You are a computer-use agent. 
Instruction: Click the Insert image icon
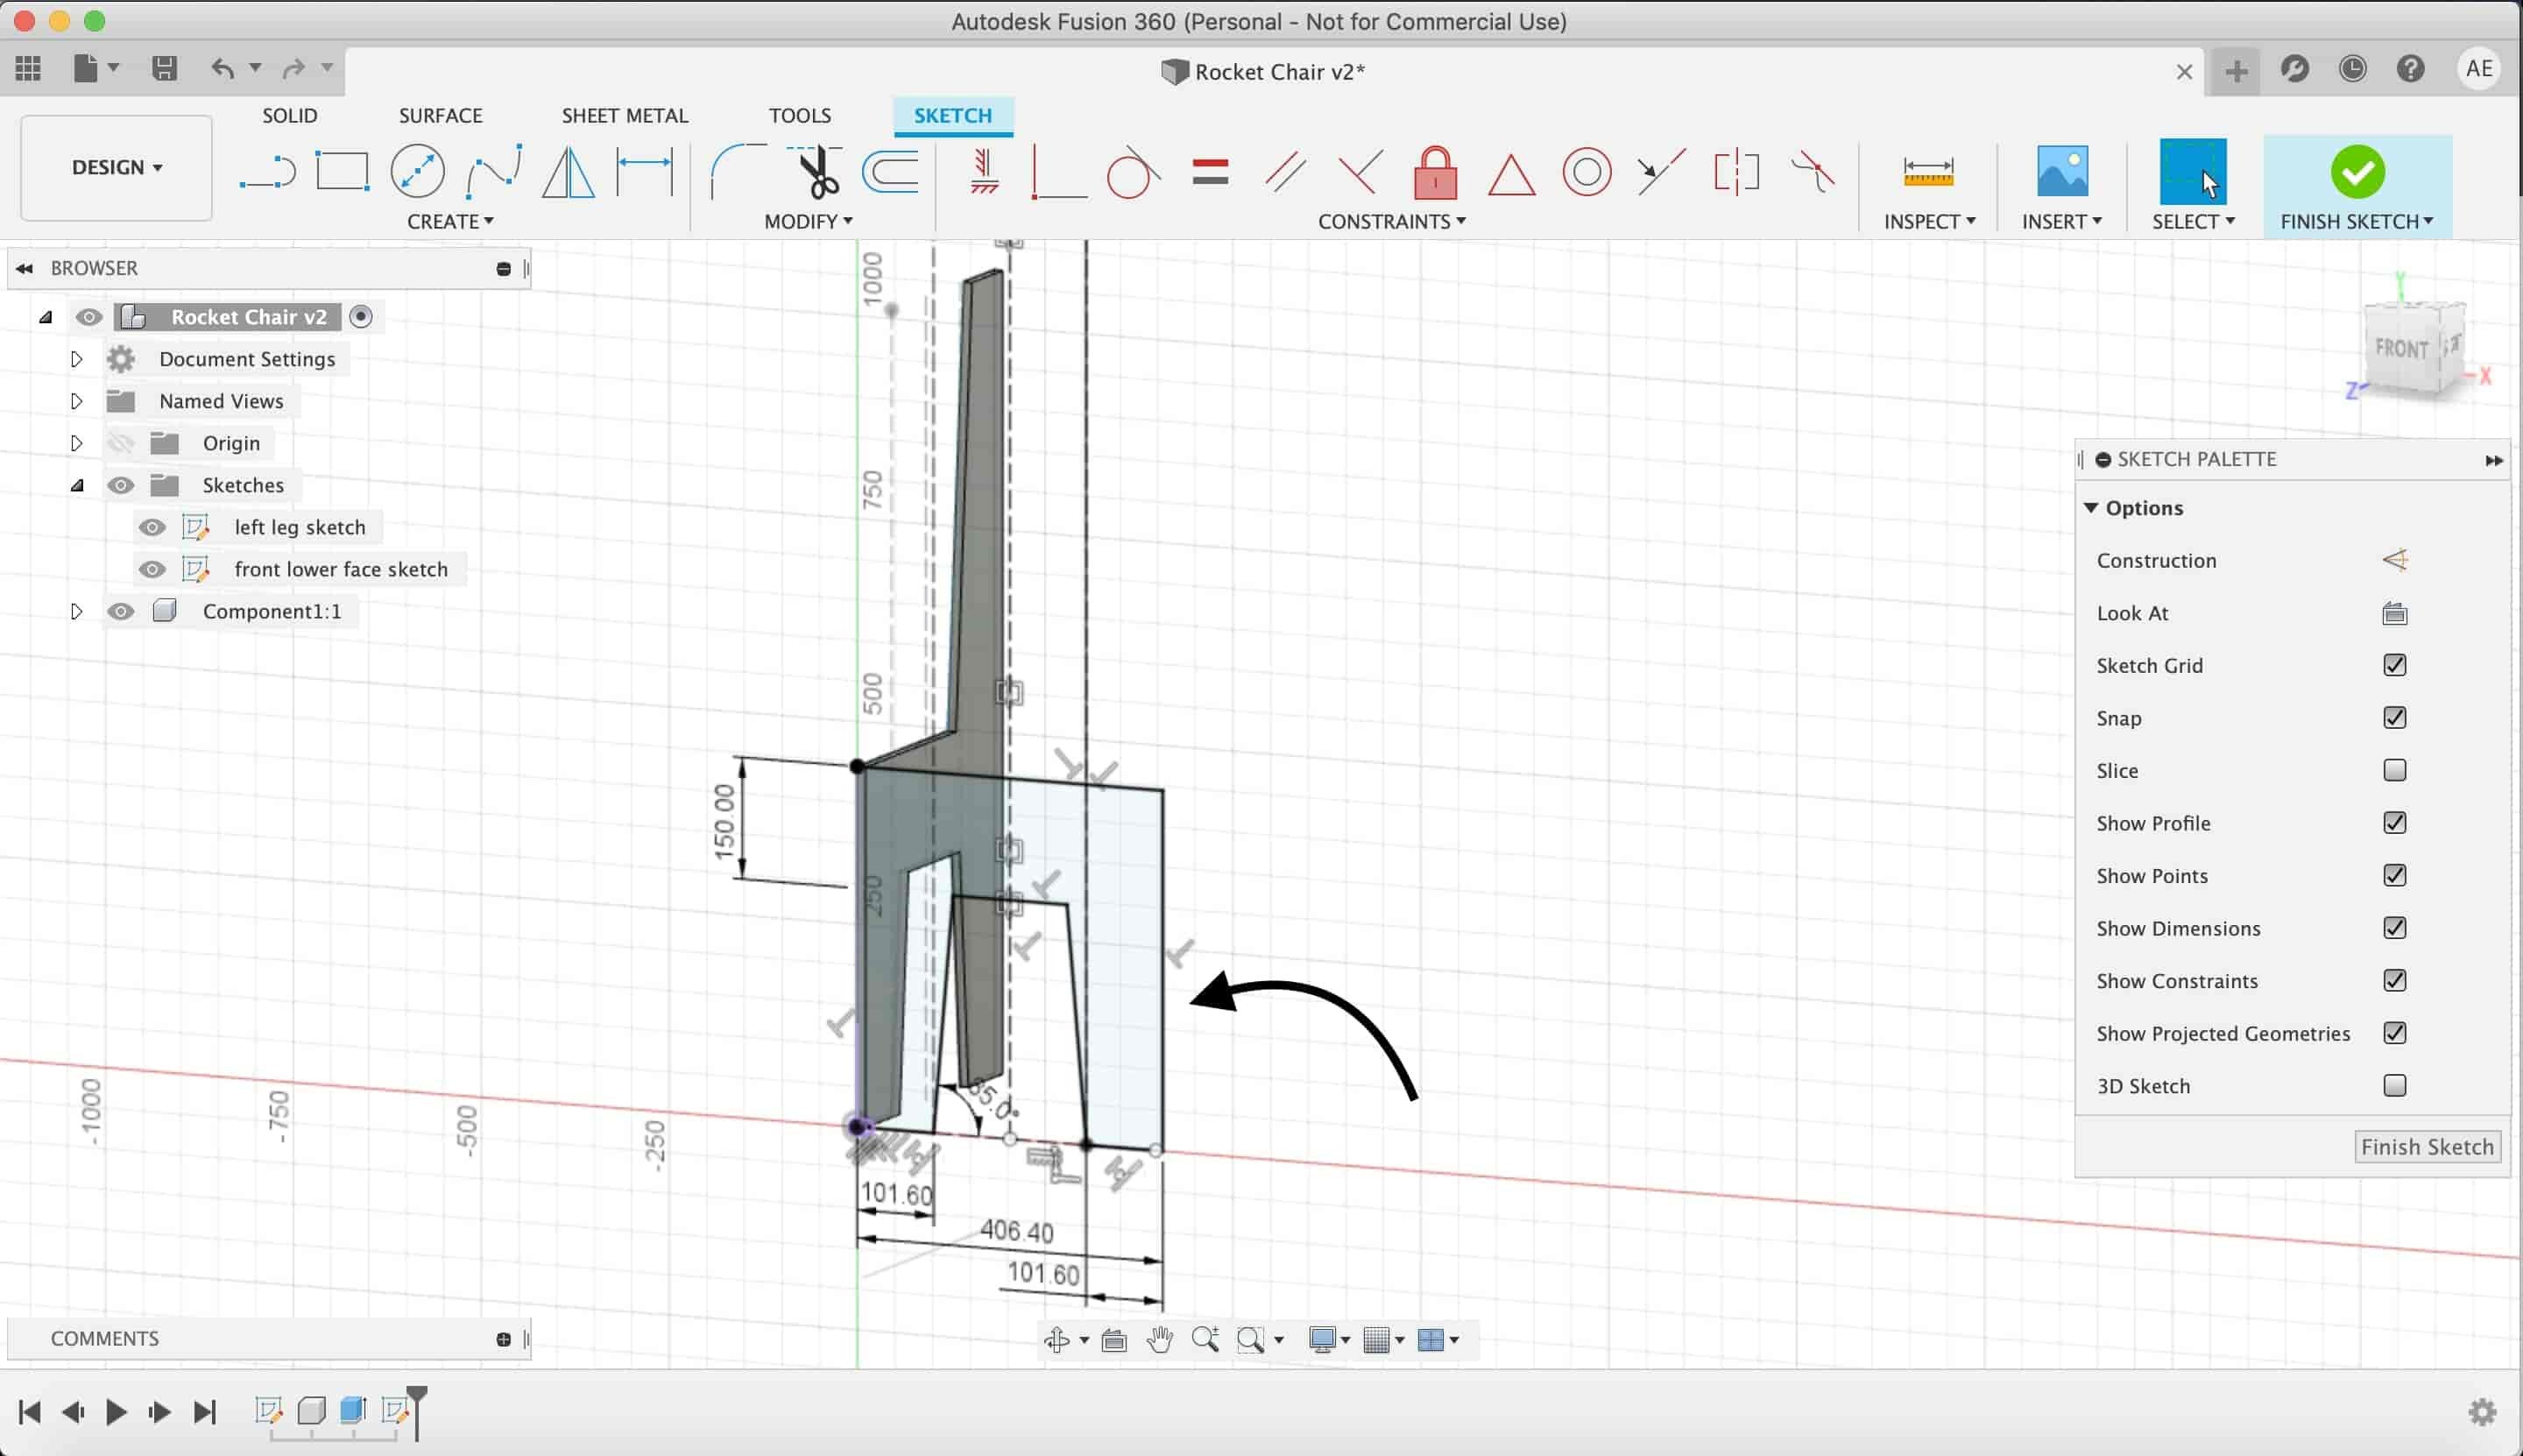pyautogui.click(x=2062, y=171)
